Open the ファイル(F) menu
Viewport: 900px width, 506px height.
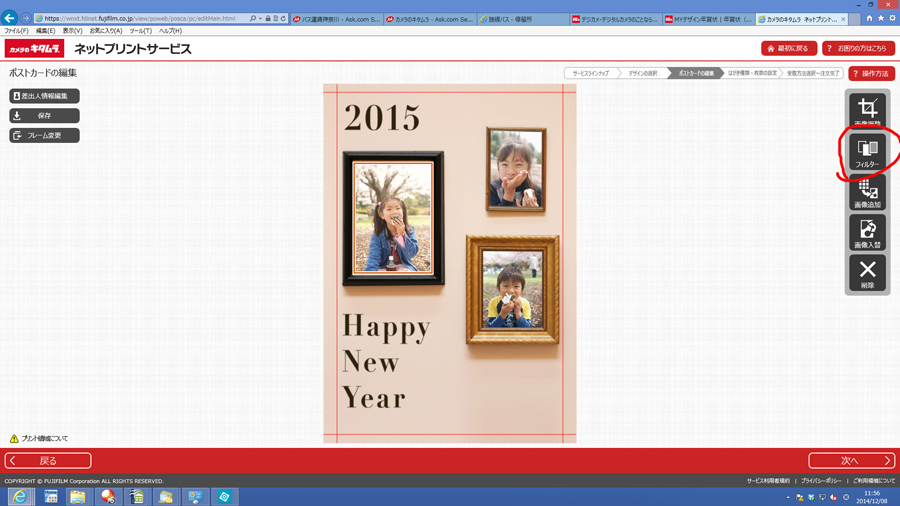click(16, 31)
